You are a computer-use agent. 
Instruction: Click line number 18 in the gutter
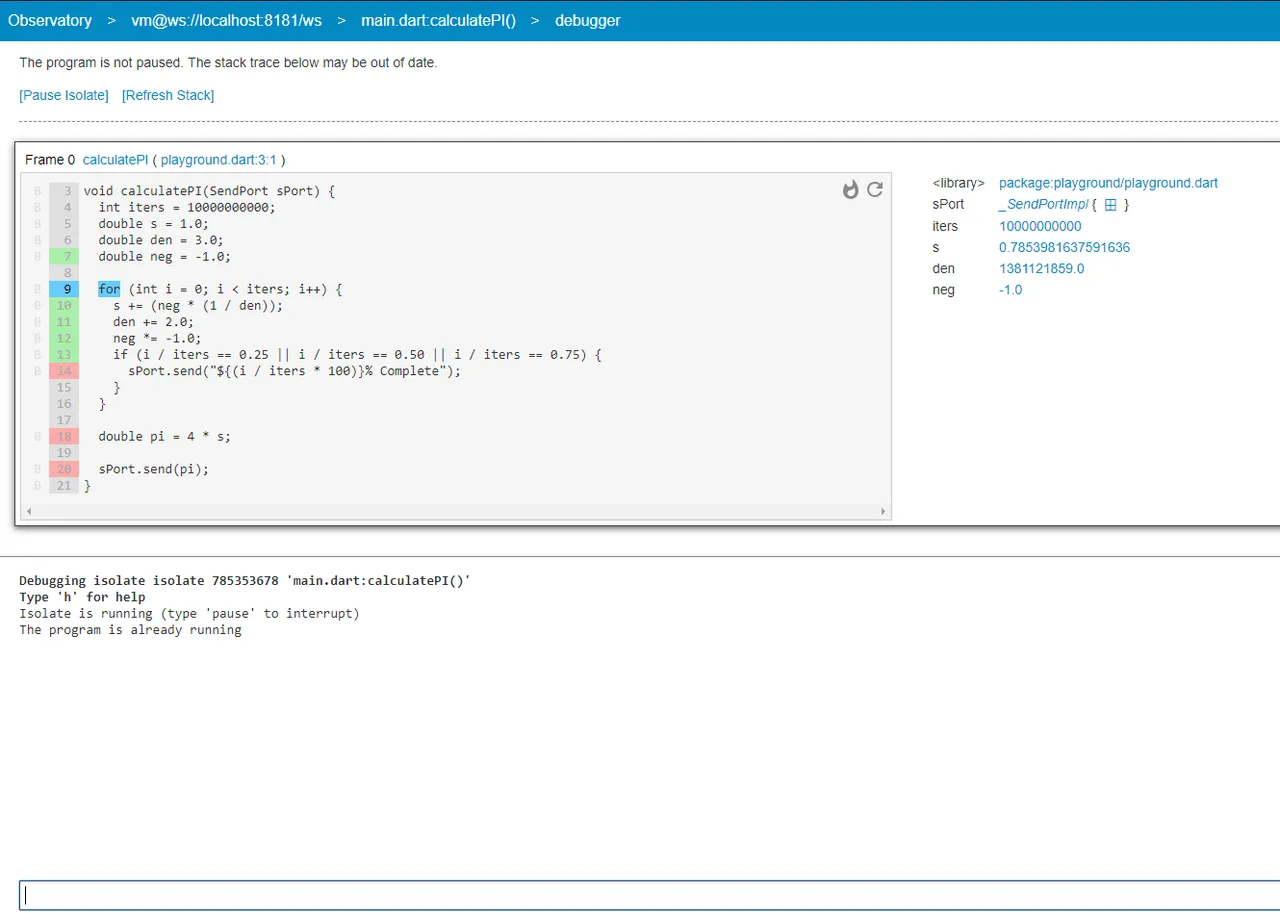(x=64, y=436)
